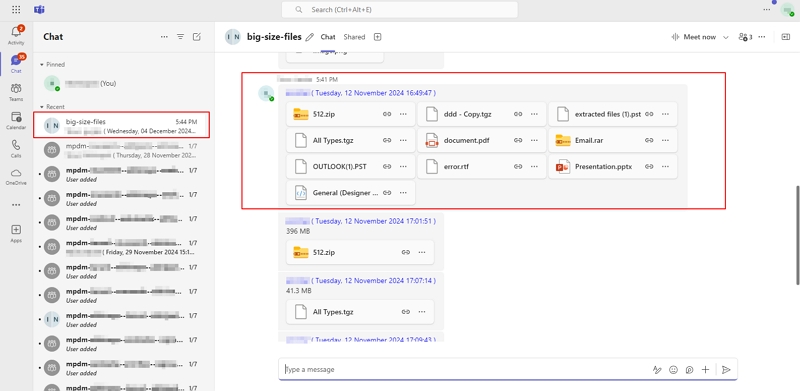Click the 41.3 MB message text
This screenshot has width=800, height=391.
pyautogui.click(x=298, y=291)
